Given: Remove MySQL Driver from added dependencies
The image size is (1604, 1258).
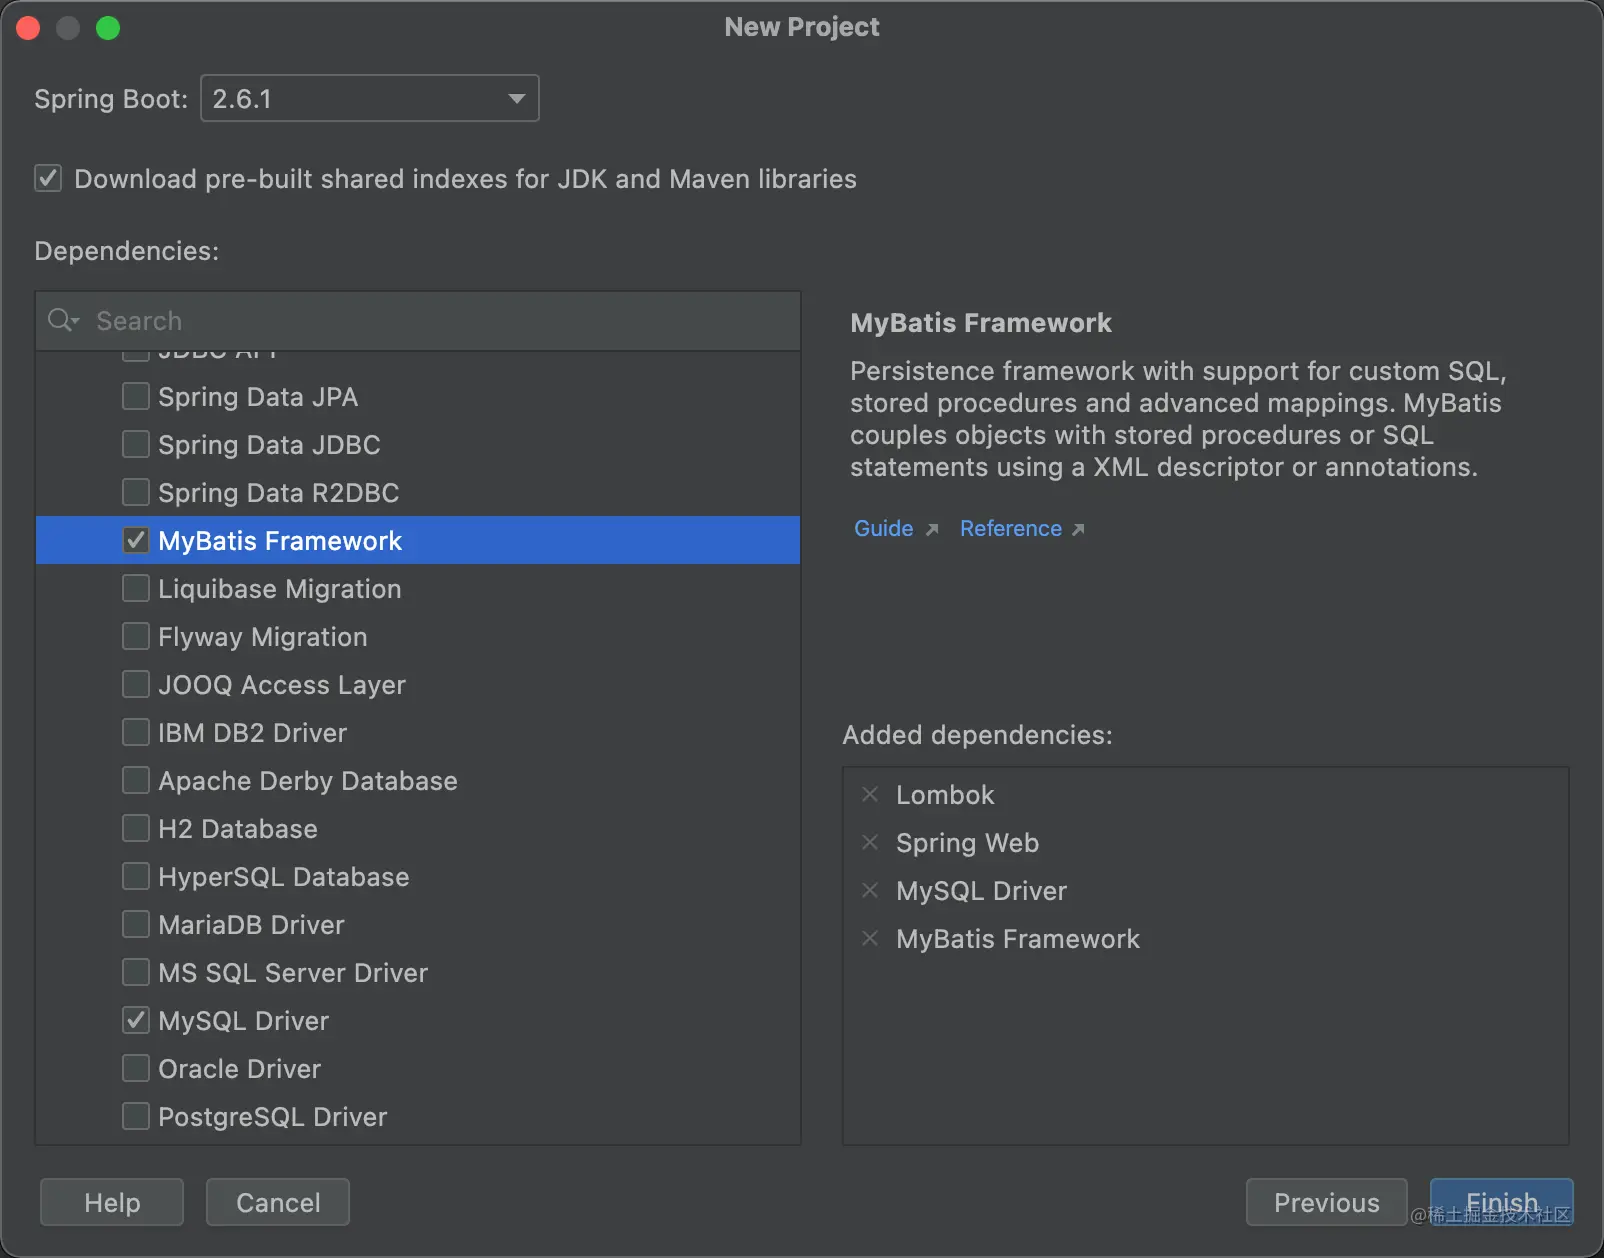Looking at the screenshot, I should pos(870,890).
